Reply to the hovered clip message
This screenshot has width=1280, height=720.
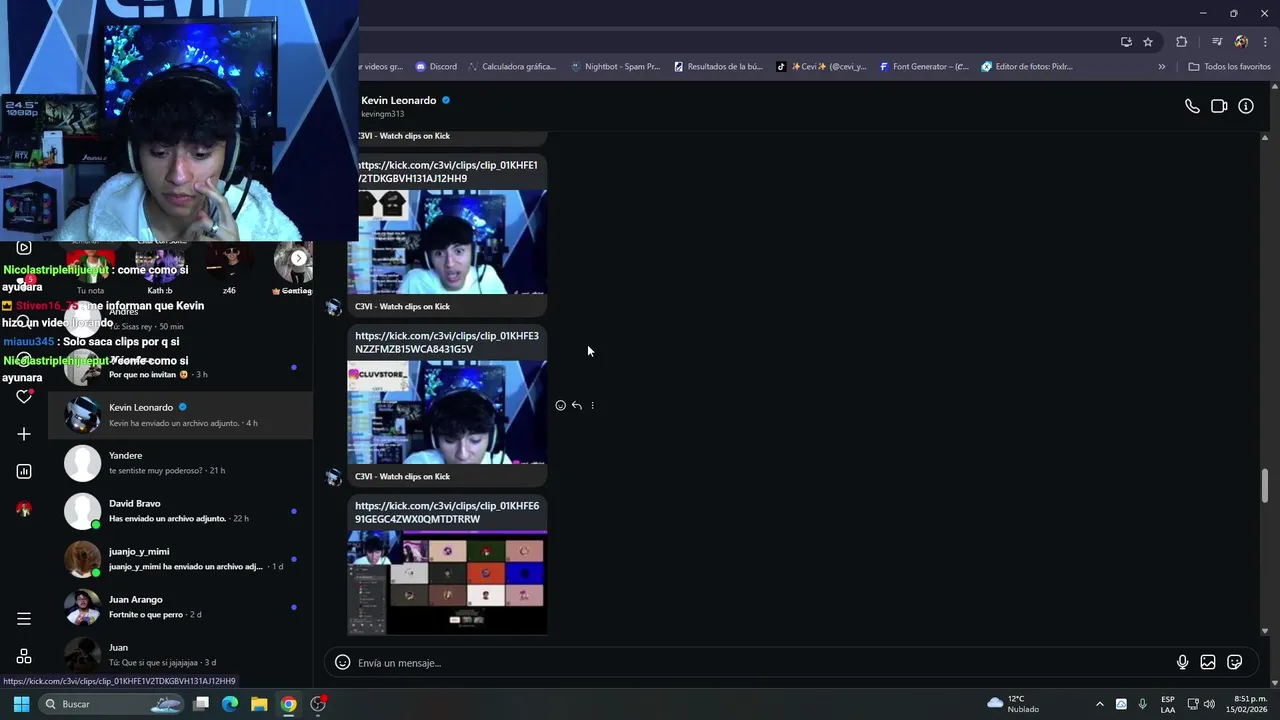point(576,405)
